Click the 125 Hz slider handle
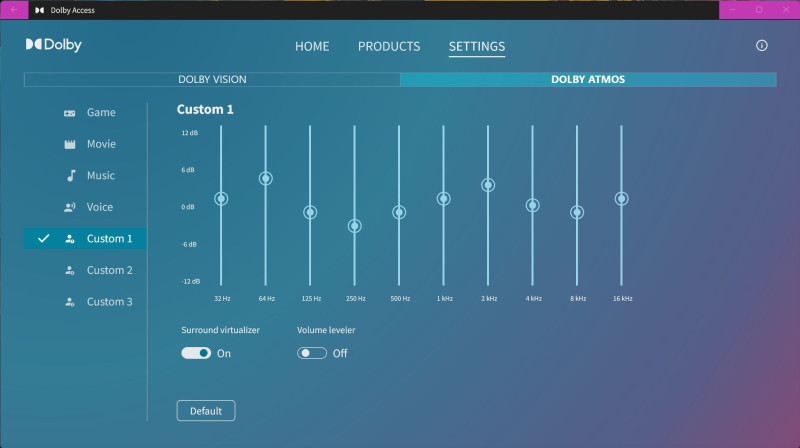The height and width of the screenshot is (448, 800). (x=310, y=212)
